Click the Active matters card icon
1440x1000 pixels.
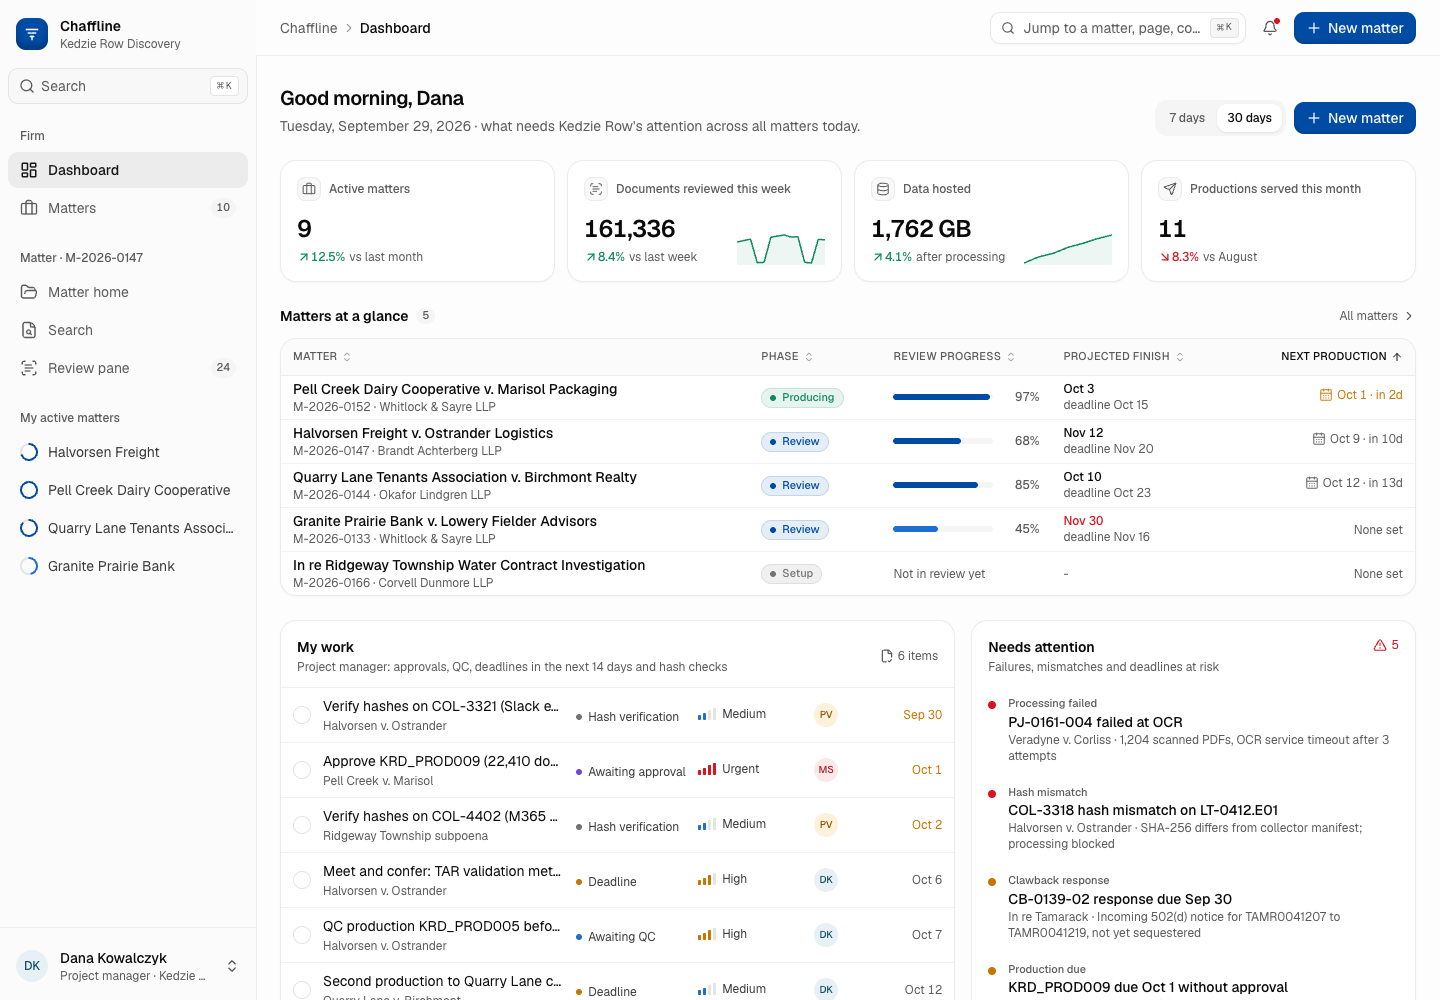tap(309, 189)
